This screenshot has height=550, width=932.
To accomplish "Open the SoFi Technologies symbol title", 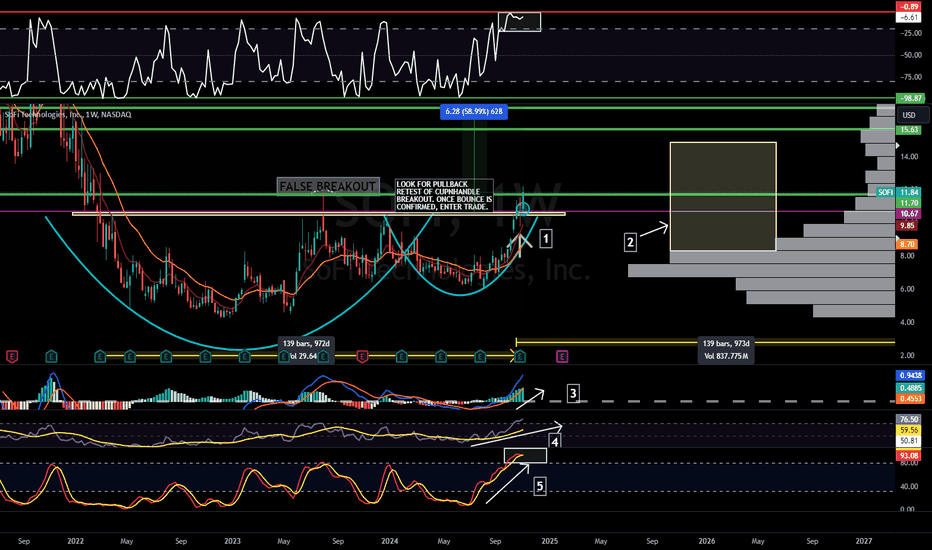I will pyautogui.click(x=68, y=114).
